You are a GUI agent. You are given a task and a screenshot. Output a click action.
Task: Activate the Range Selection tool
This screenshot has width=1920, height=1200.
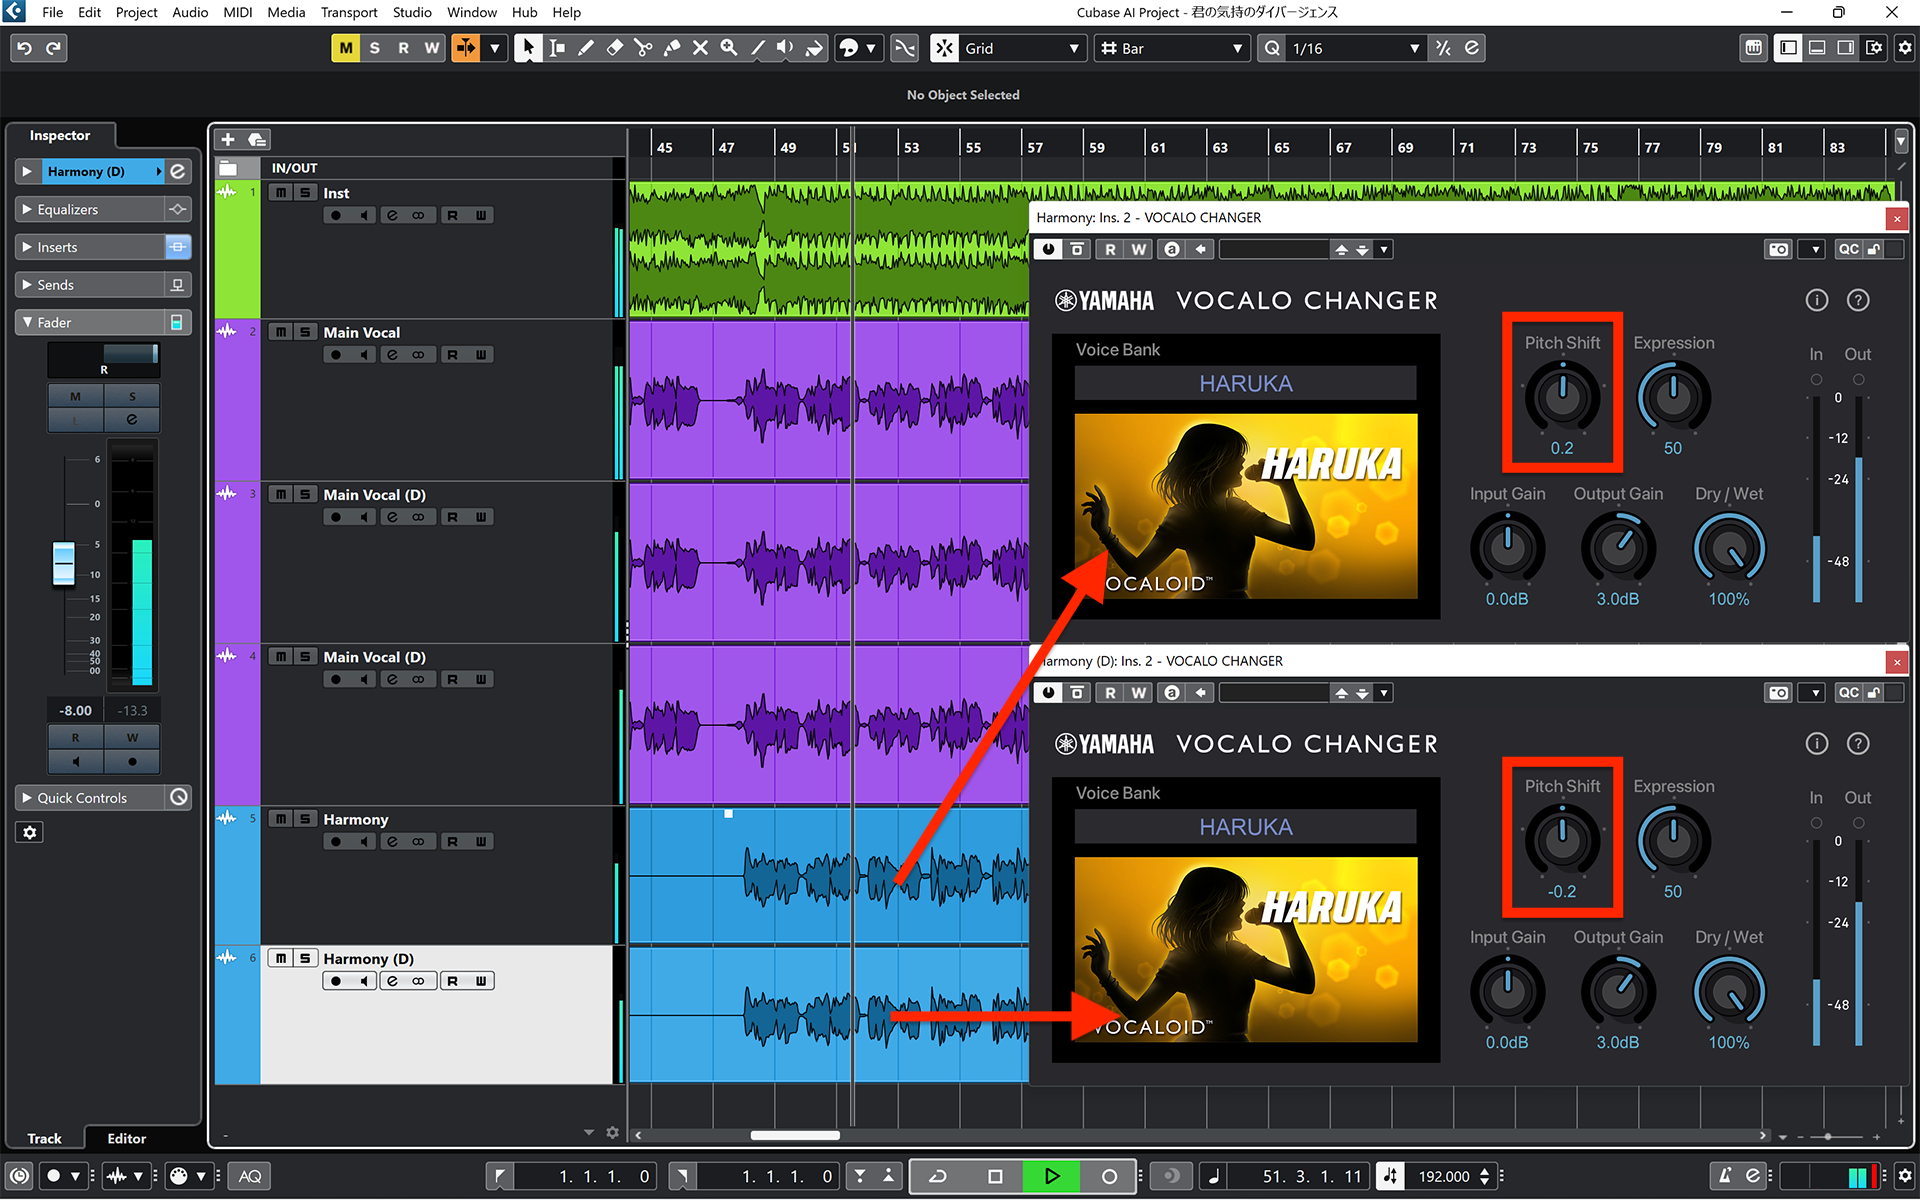(557, 47)
